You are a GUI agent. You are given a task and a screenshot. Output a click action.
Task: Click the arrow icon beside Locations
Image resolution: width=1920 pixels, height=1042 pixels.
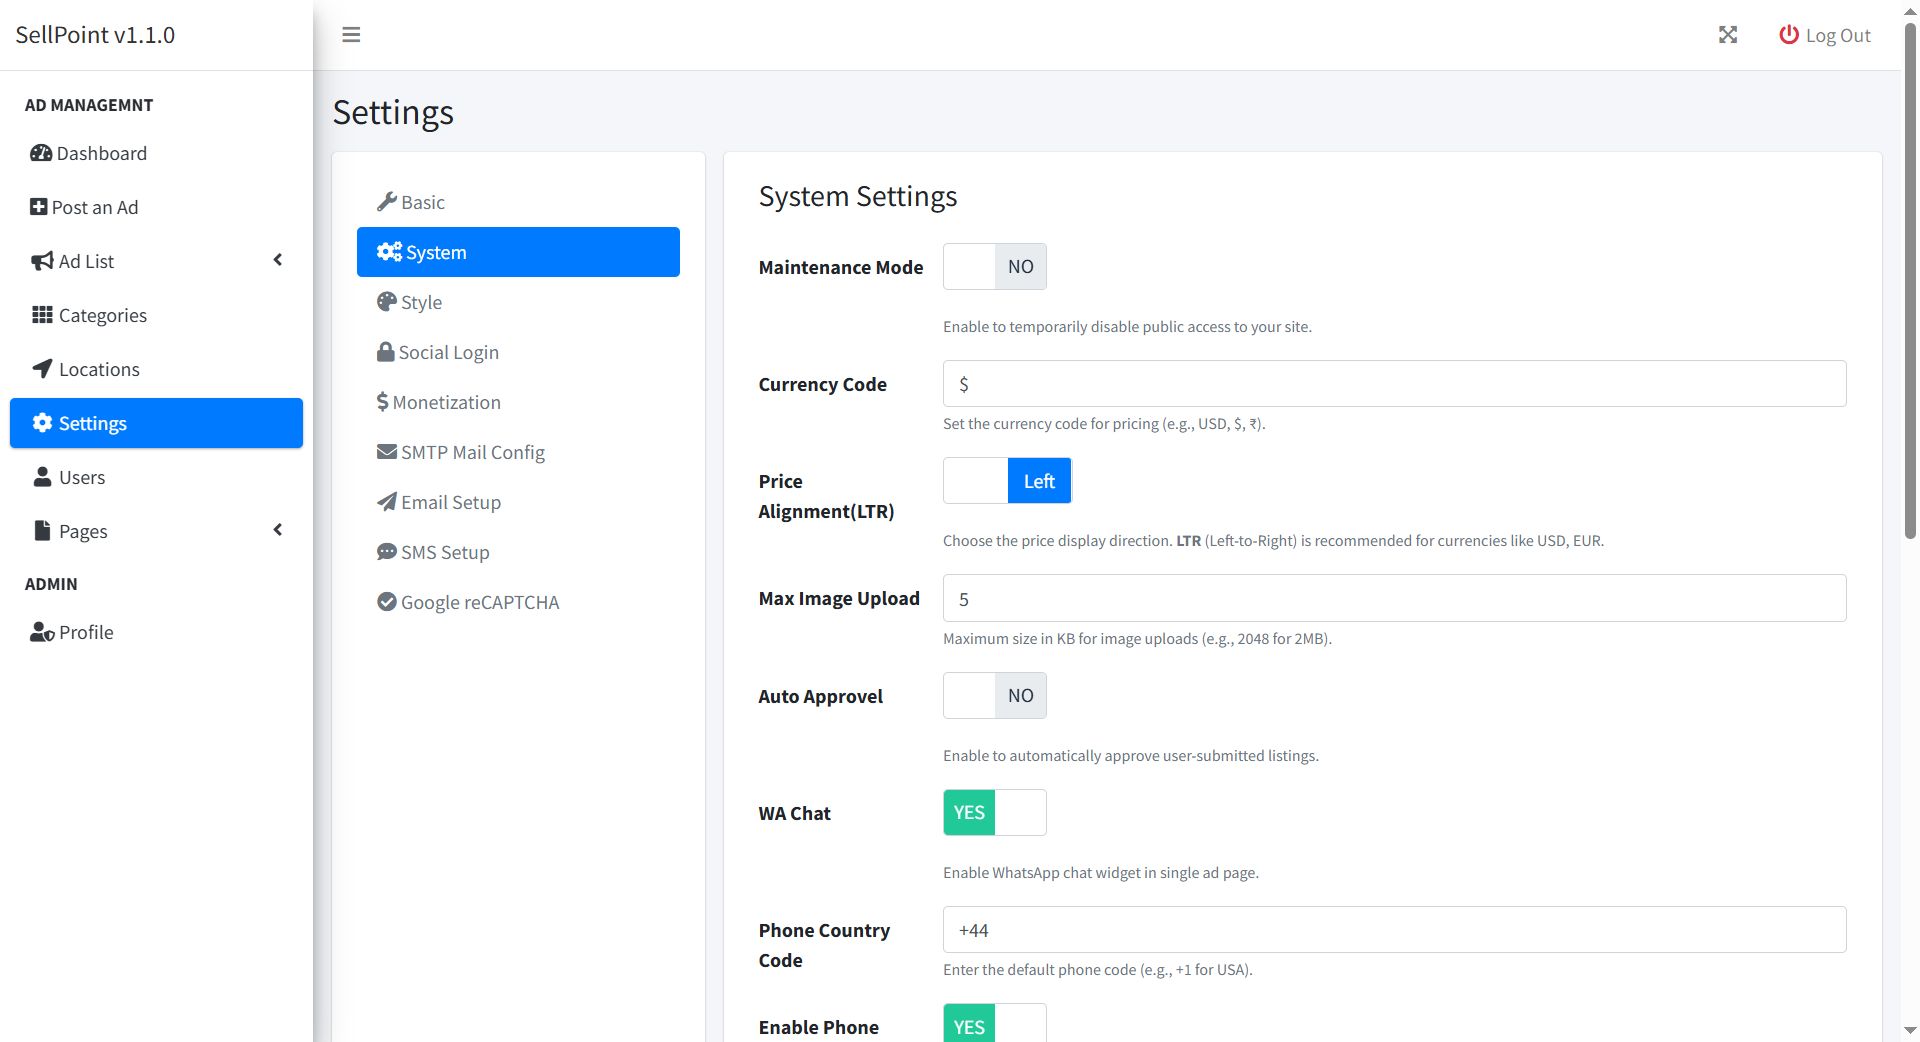(x=42, y=369)
